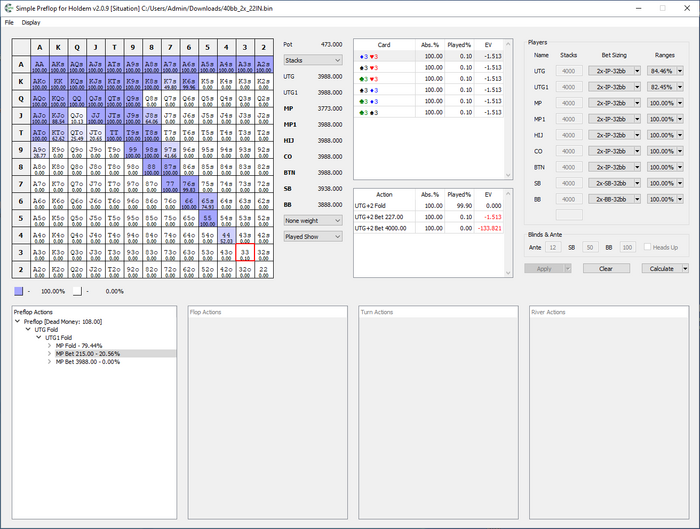Expand the MP Bet 215.00 node
The width and height of the screenshot is (700, 529).
(x=50, y=354)
